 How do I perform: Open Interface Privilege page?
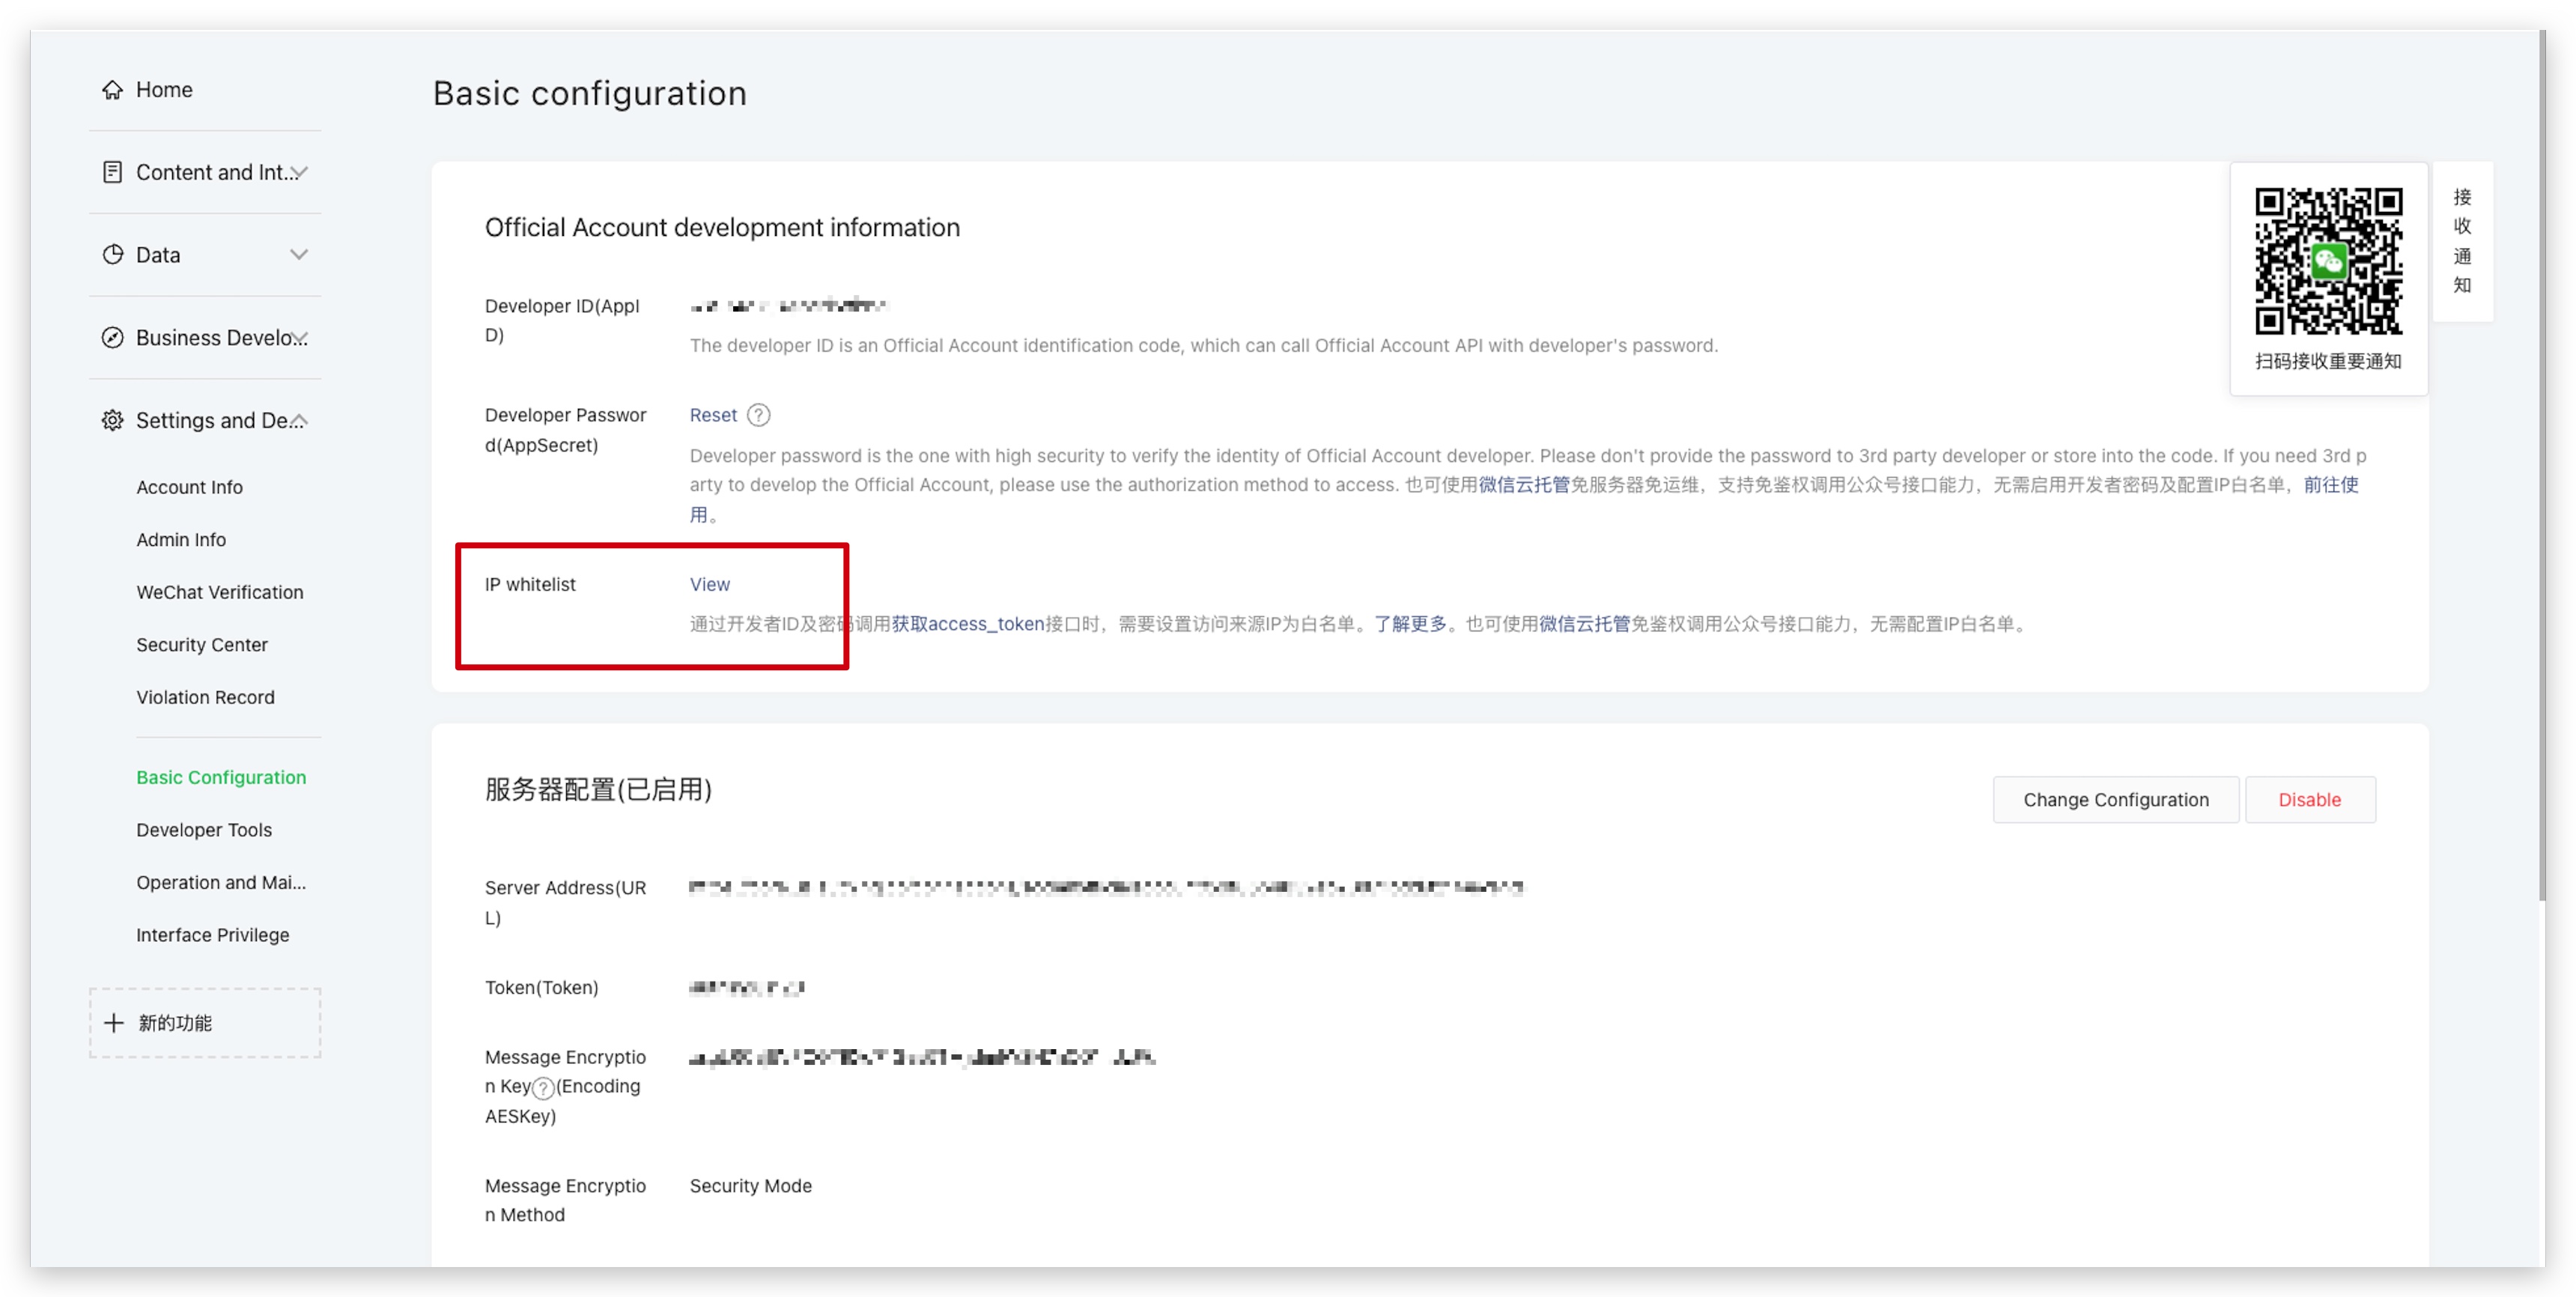point(213,935)
